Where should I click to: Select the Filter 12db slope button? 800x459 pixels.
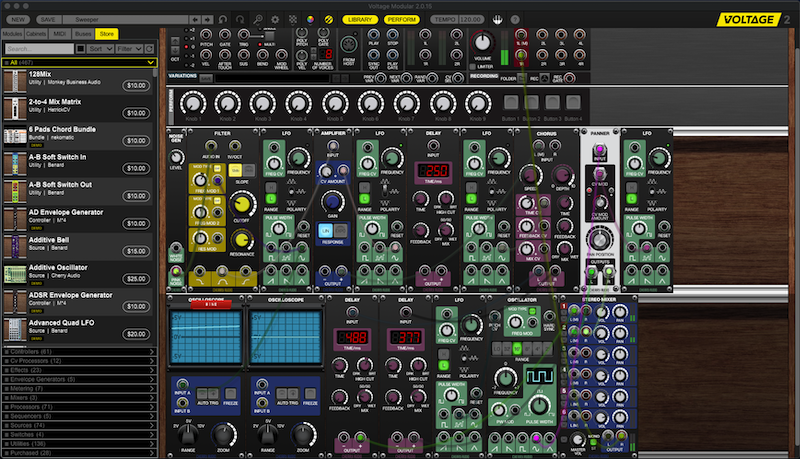click(236, 170)
